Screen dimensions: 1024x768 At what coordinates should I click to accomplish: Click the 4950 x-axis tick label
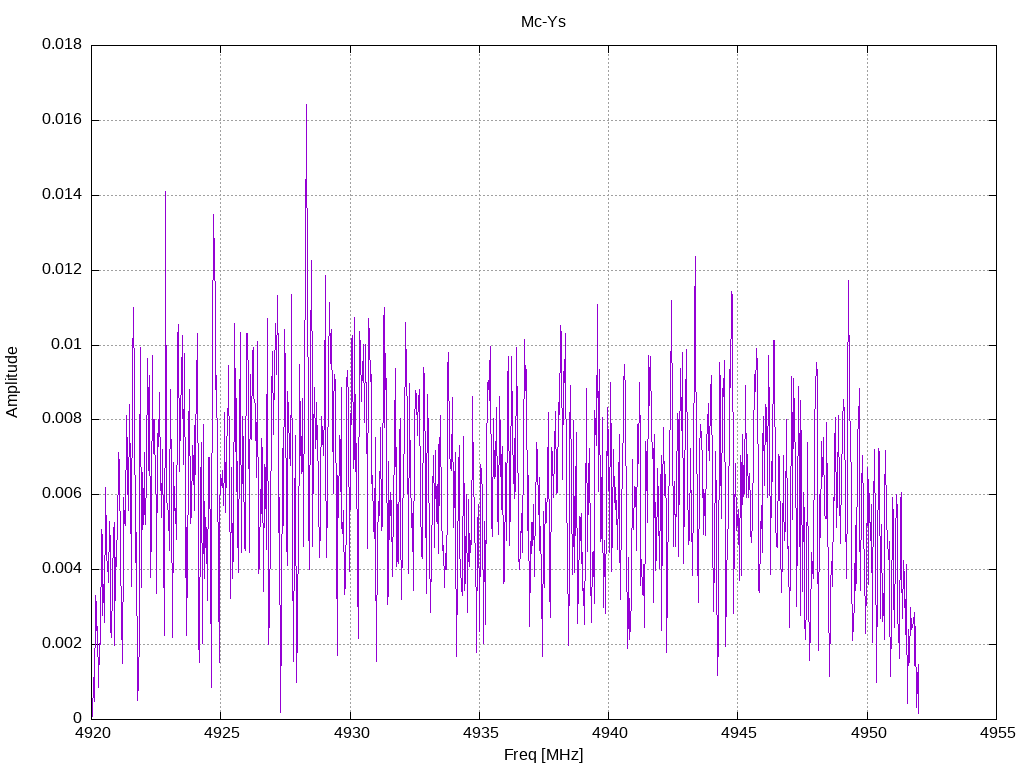(868, 733)
